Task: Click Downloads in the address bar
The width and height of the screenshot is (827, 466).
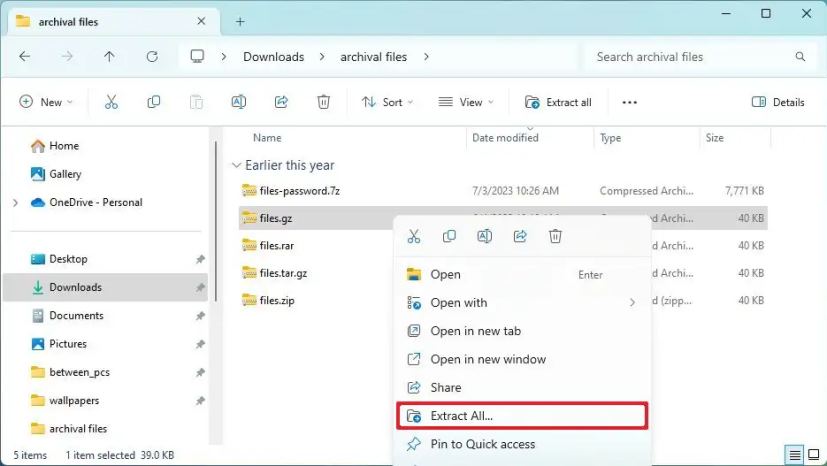Action: (274, 56)
